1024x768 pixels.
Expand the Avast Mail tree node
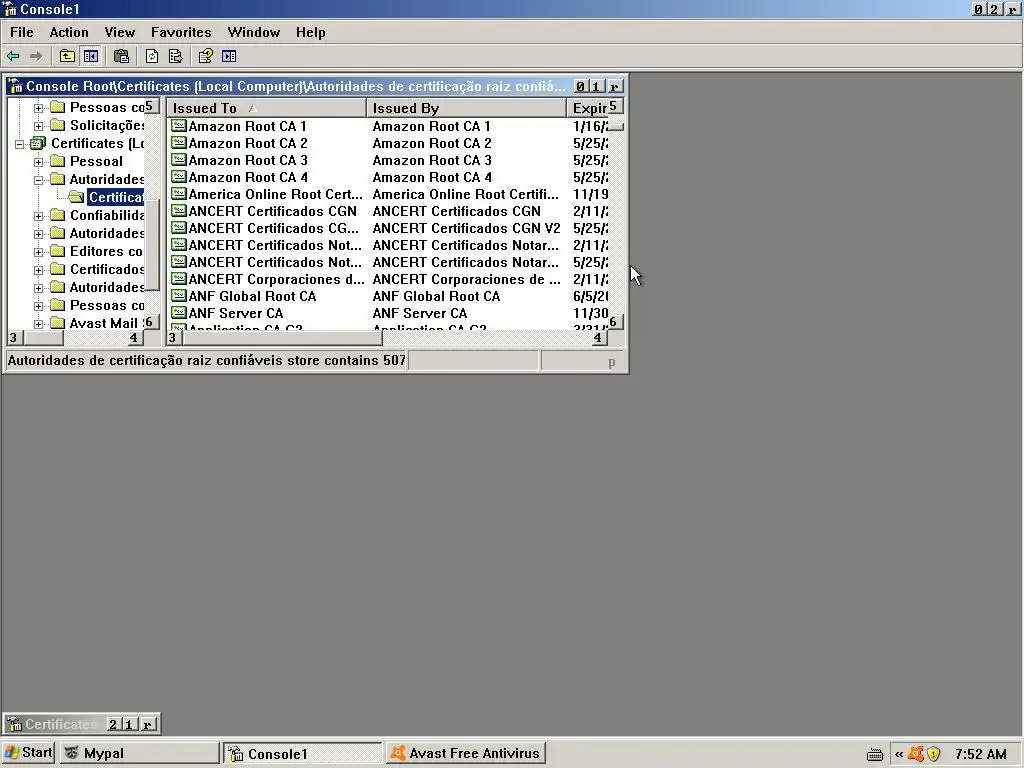[39, 323]
